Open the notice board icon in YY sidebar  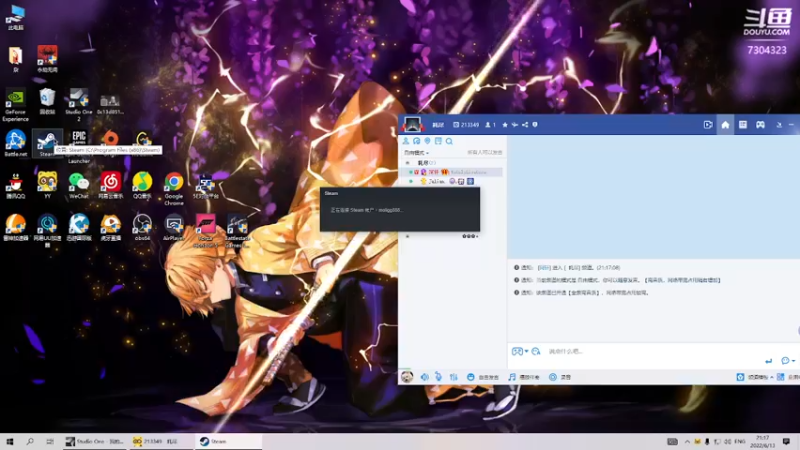coord(438,141)
